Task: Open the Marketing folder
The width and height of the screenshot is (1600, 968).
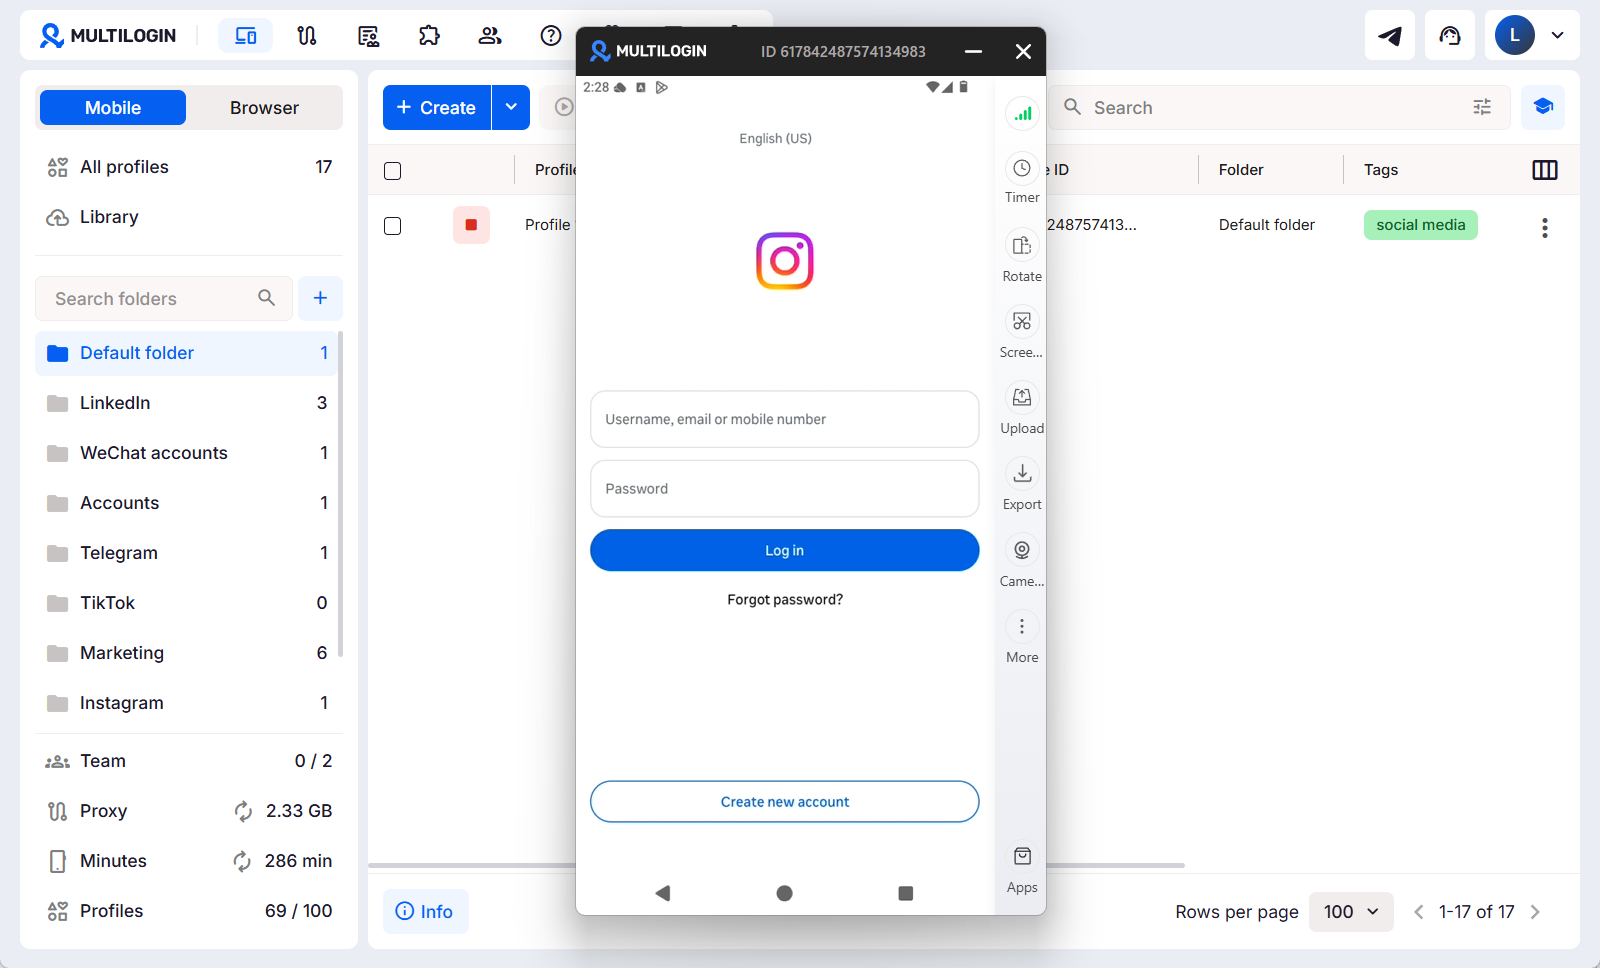Action: [187, 653]
